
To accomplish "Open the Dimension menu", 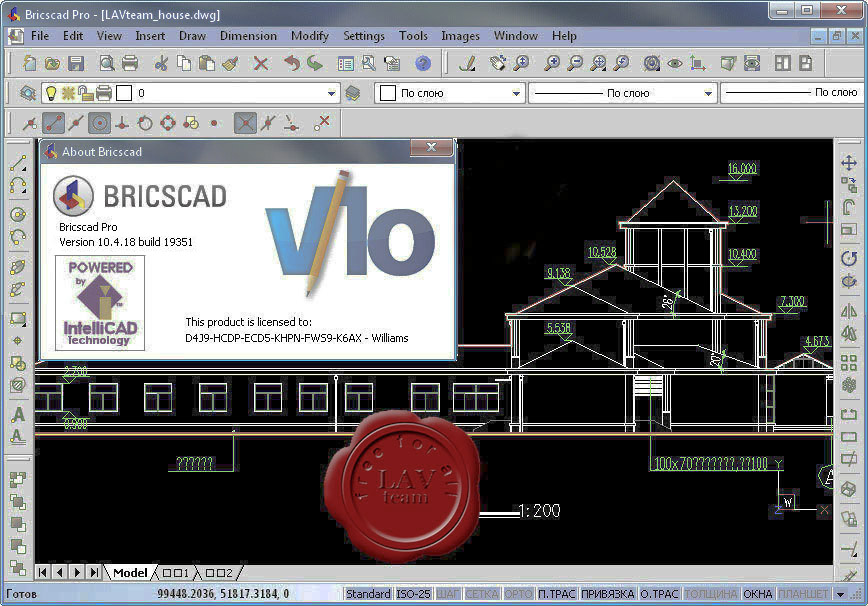I will 248,36.
